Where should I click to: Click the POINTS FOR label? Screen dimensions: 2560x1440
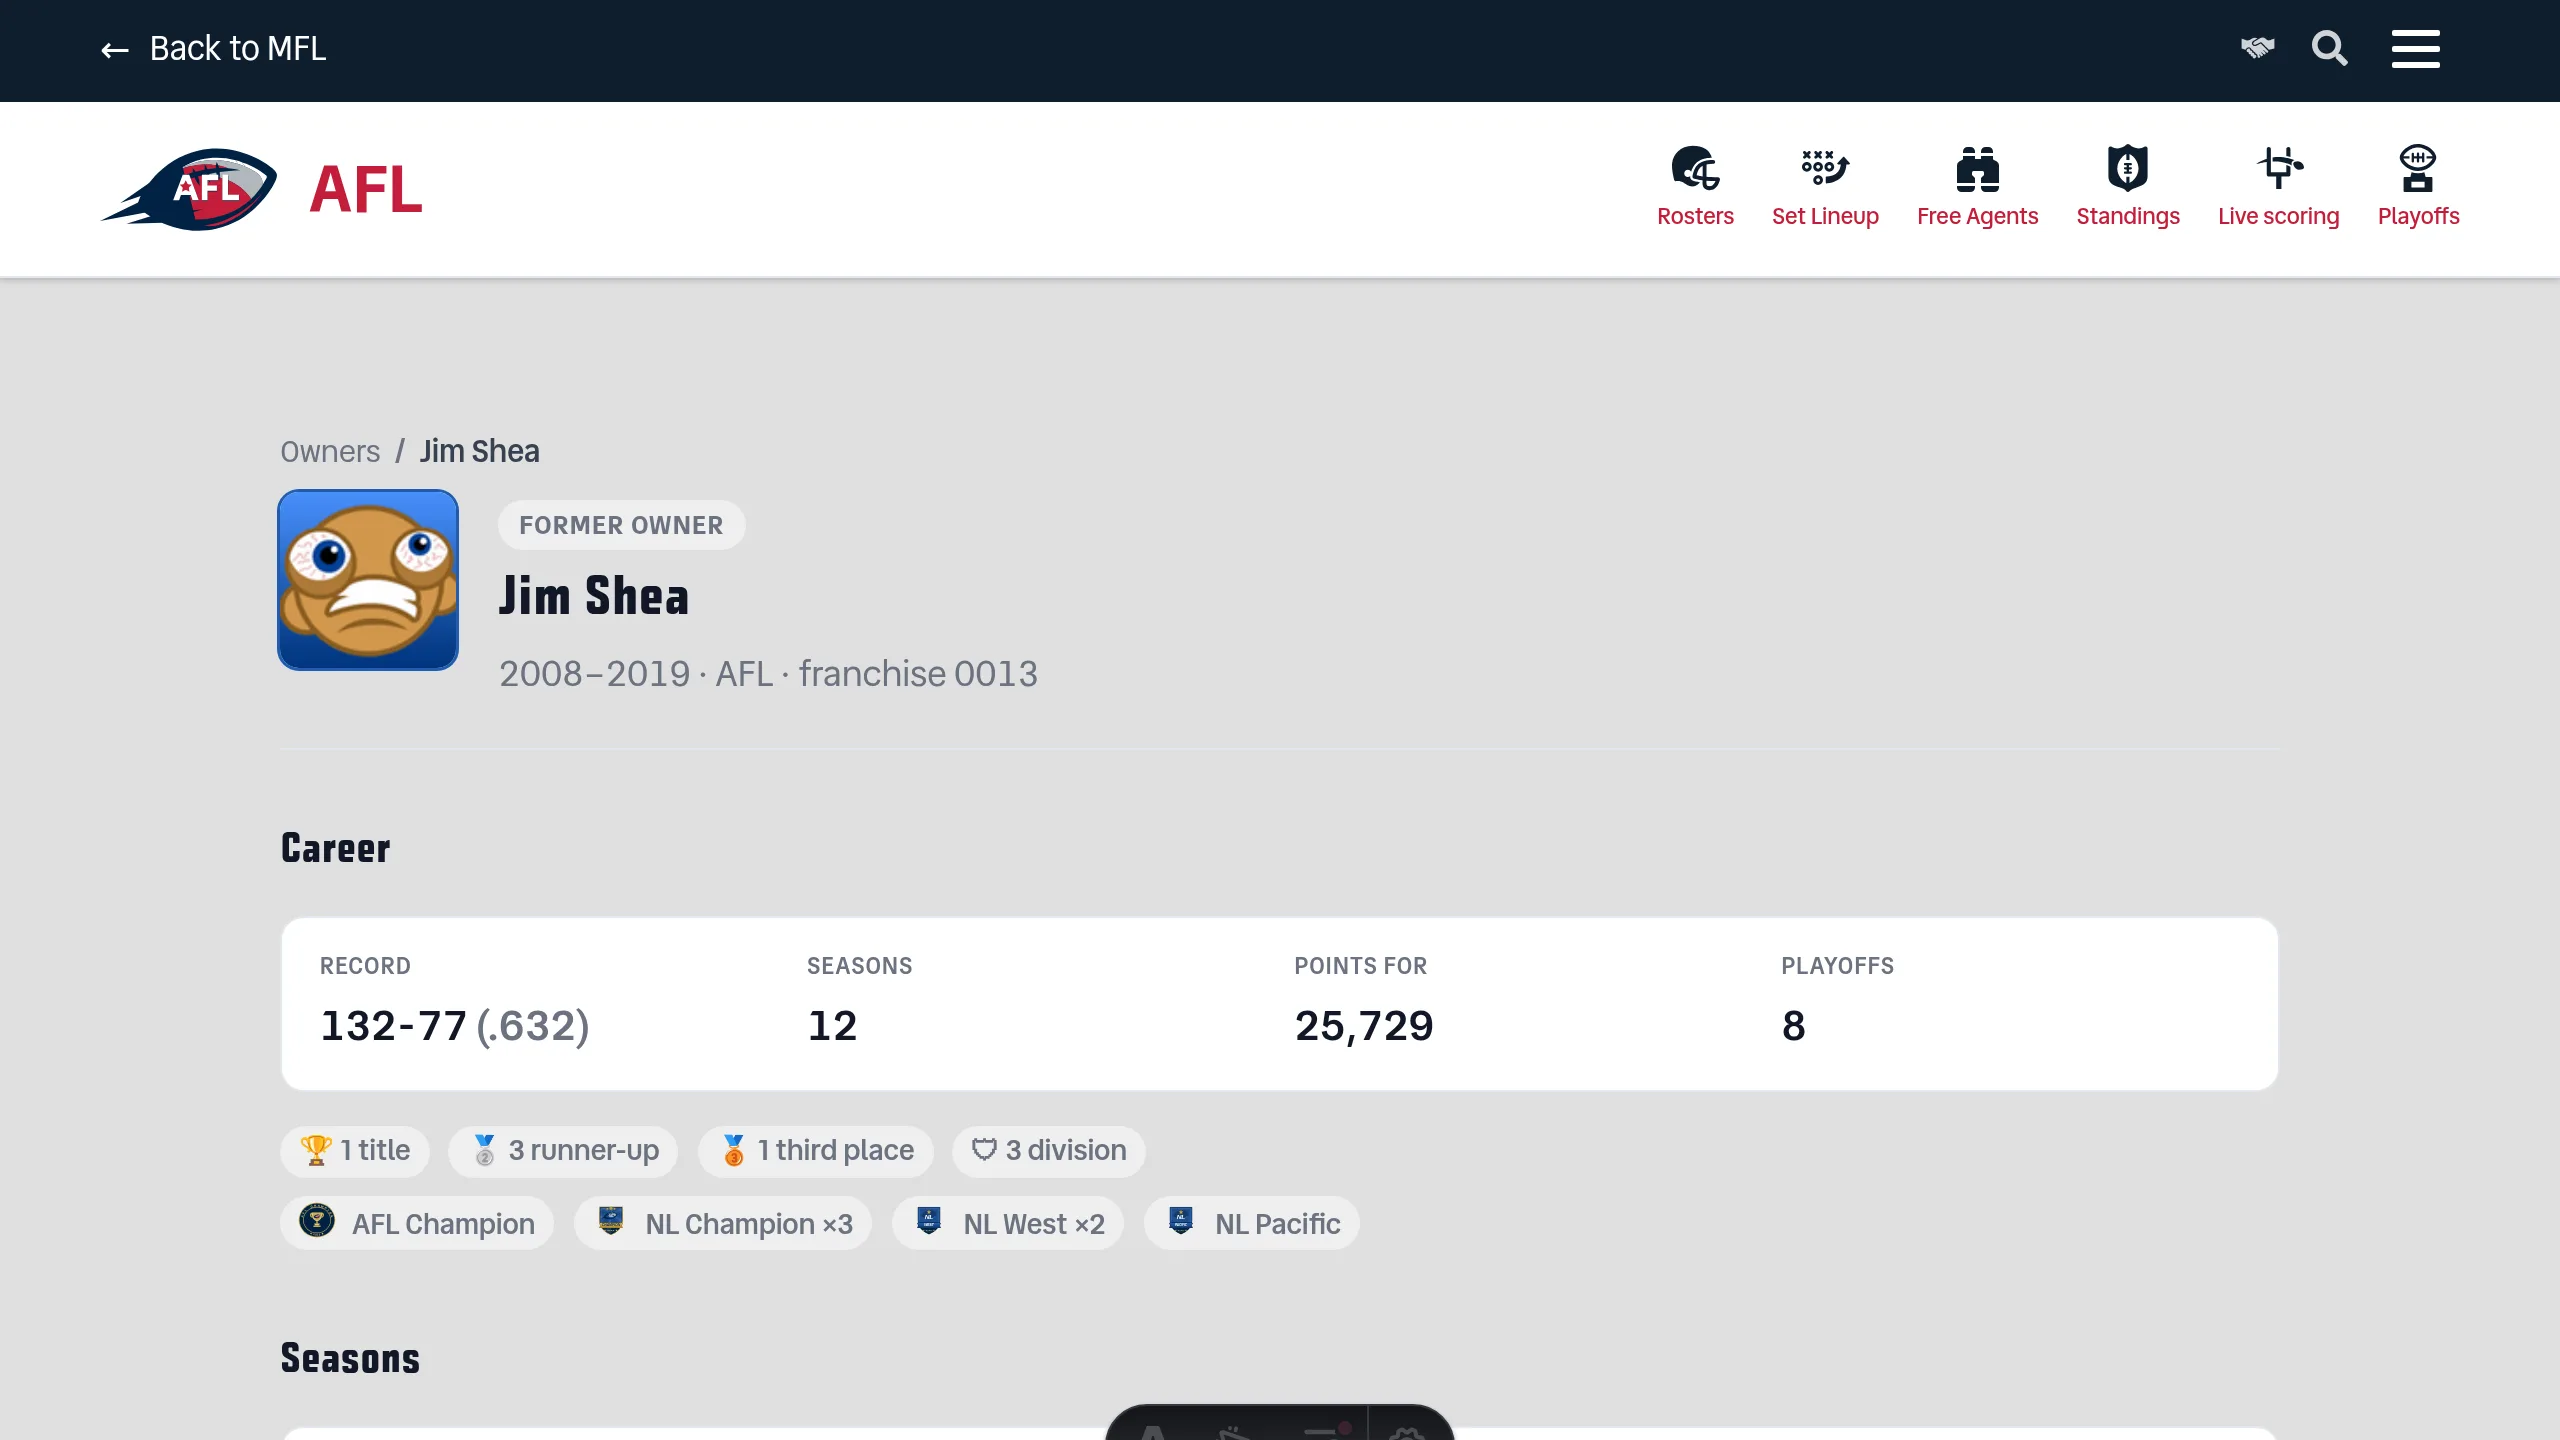[1360, 966]
